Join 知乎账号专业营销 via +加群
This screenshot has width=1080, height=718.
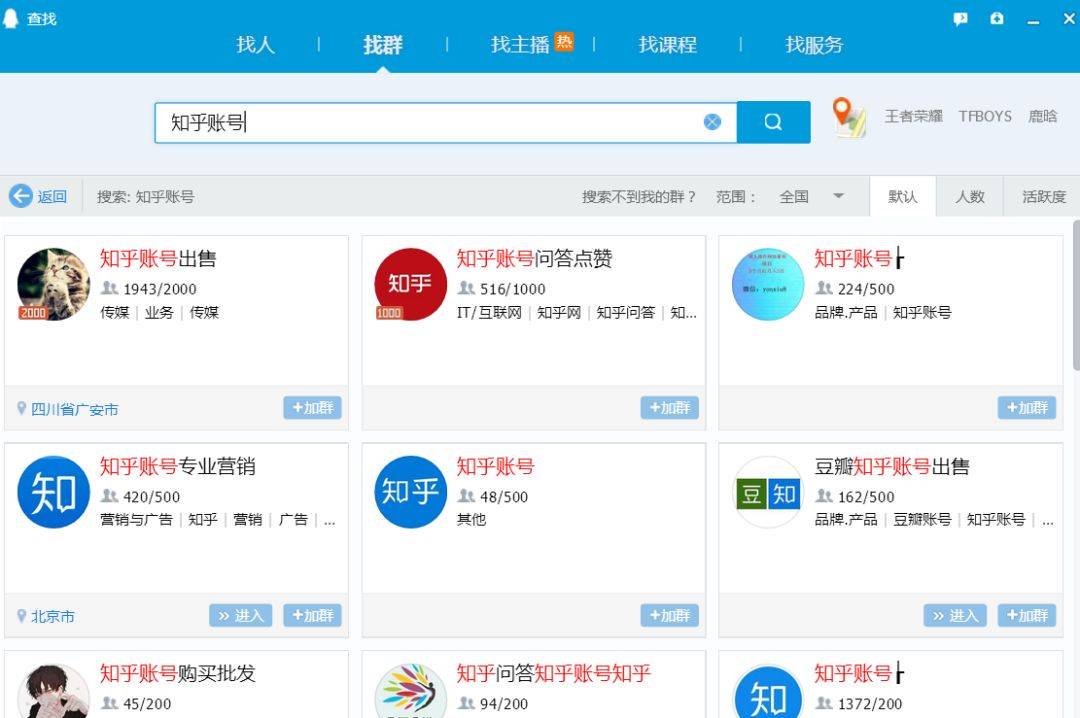pyautogui.click(x=312, y=615)
